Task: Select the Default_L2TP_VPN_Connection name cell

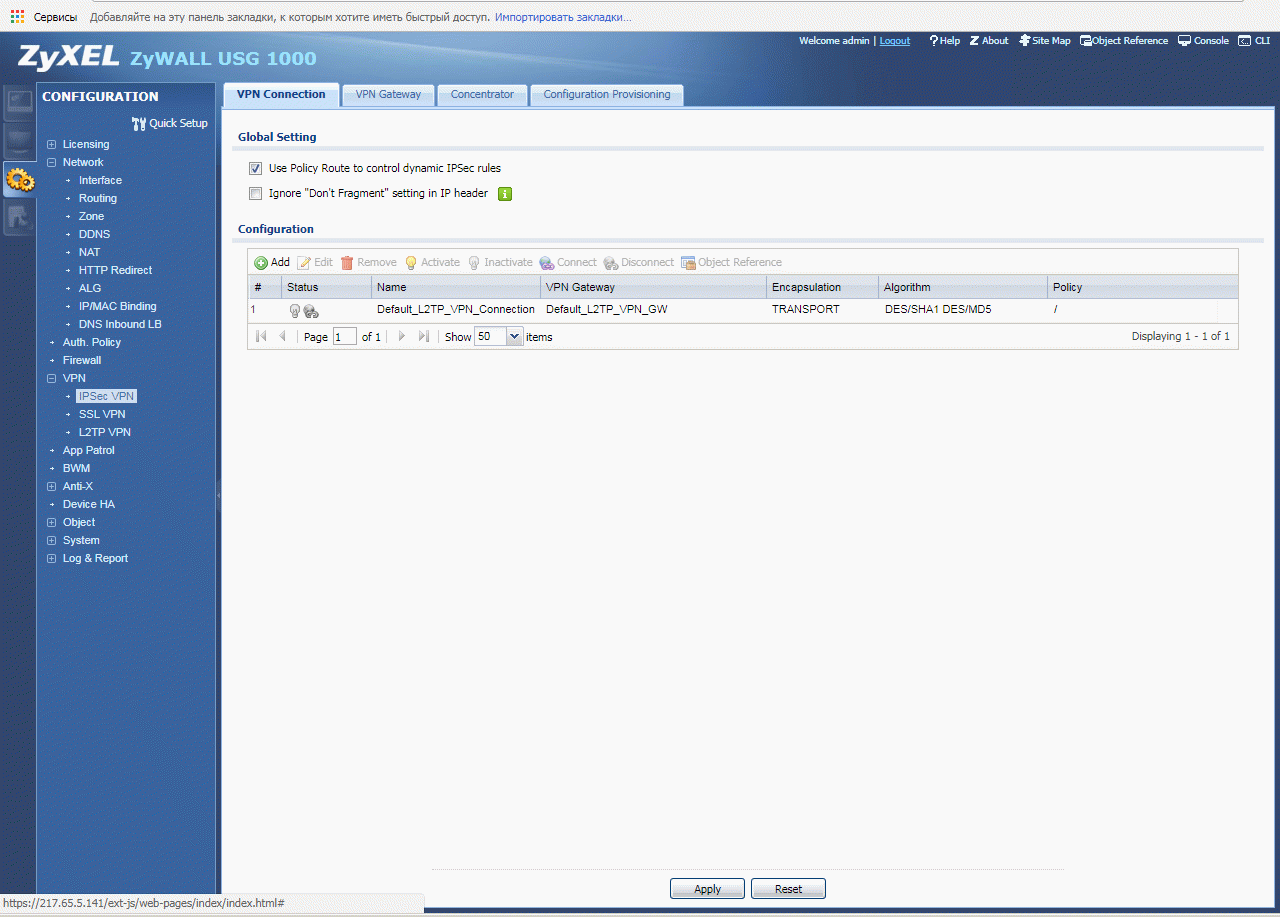Action: 456,309
